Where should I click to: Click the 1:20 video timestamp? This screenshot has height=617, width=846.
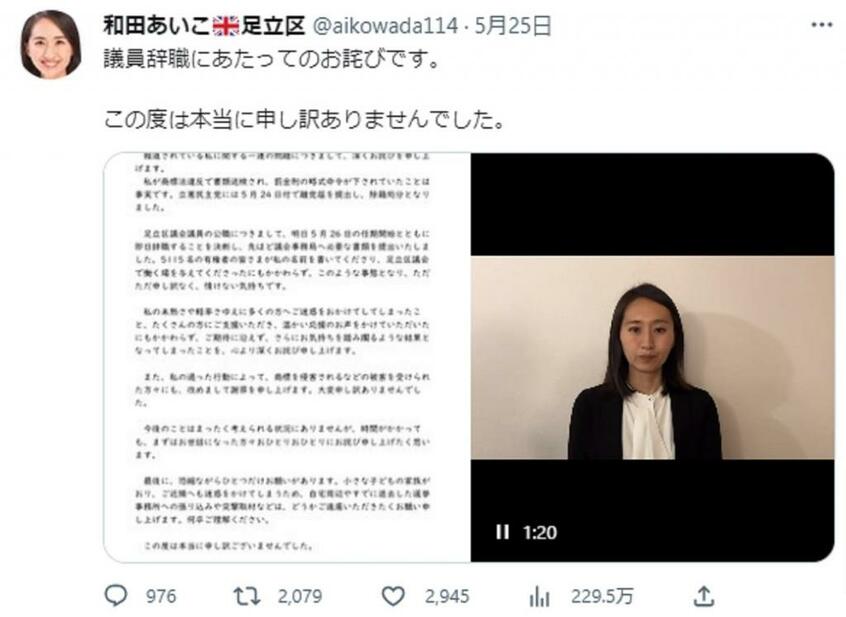540,532
